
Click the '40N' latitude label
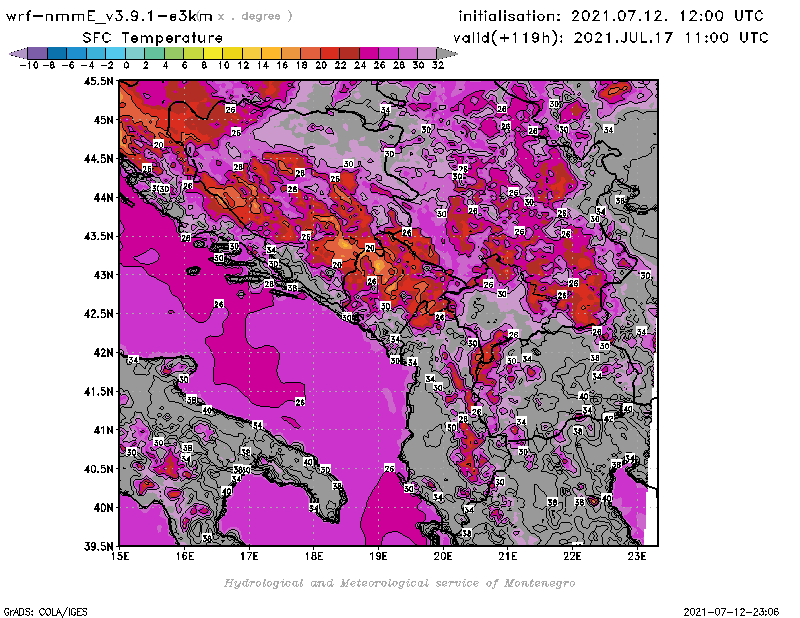coord(103,508)
